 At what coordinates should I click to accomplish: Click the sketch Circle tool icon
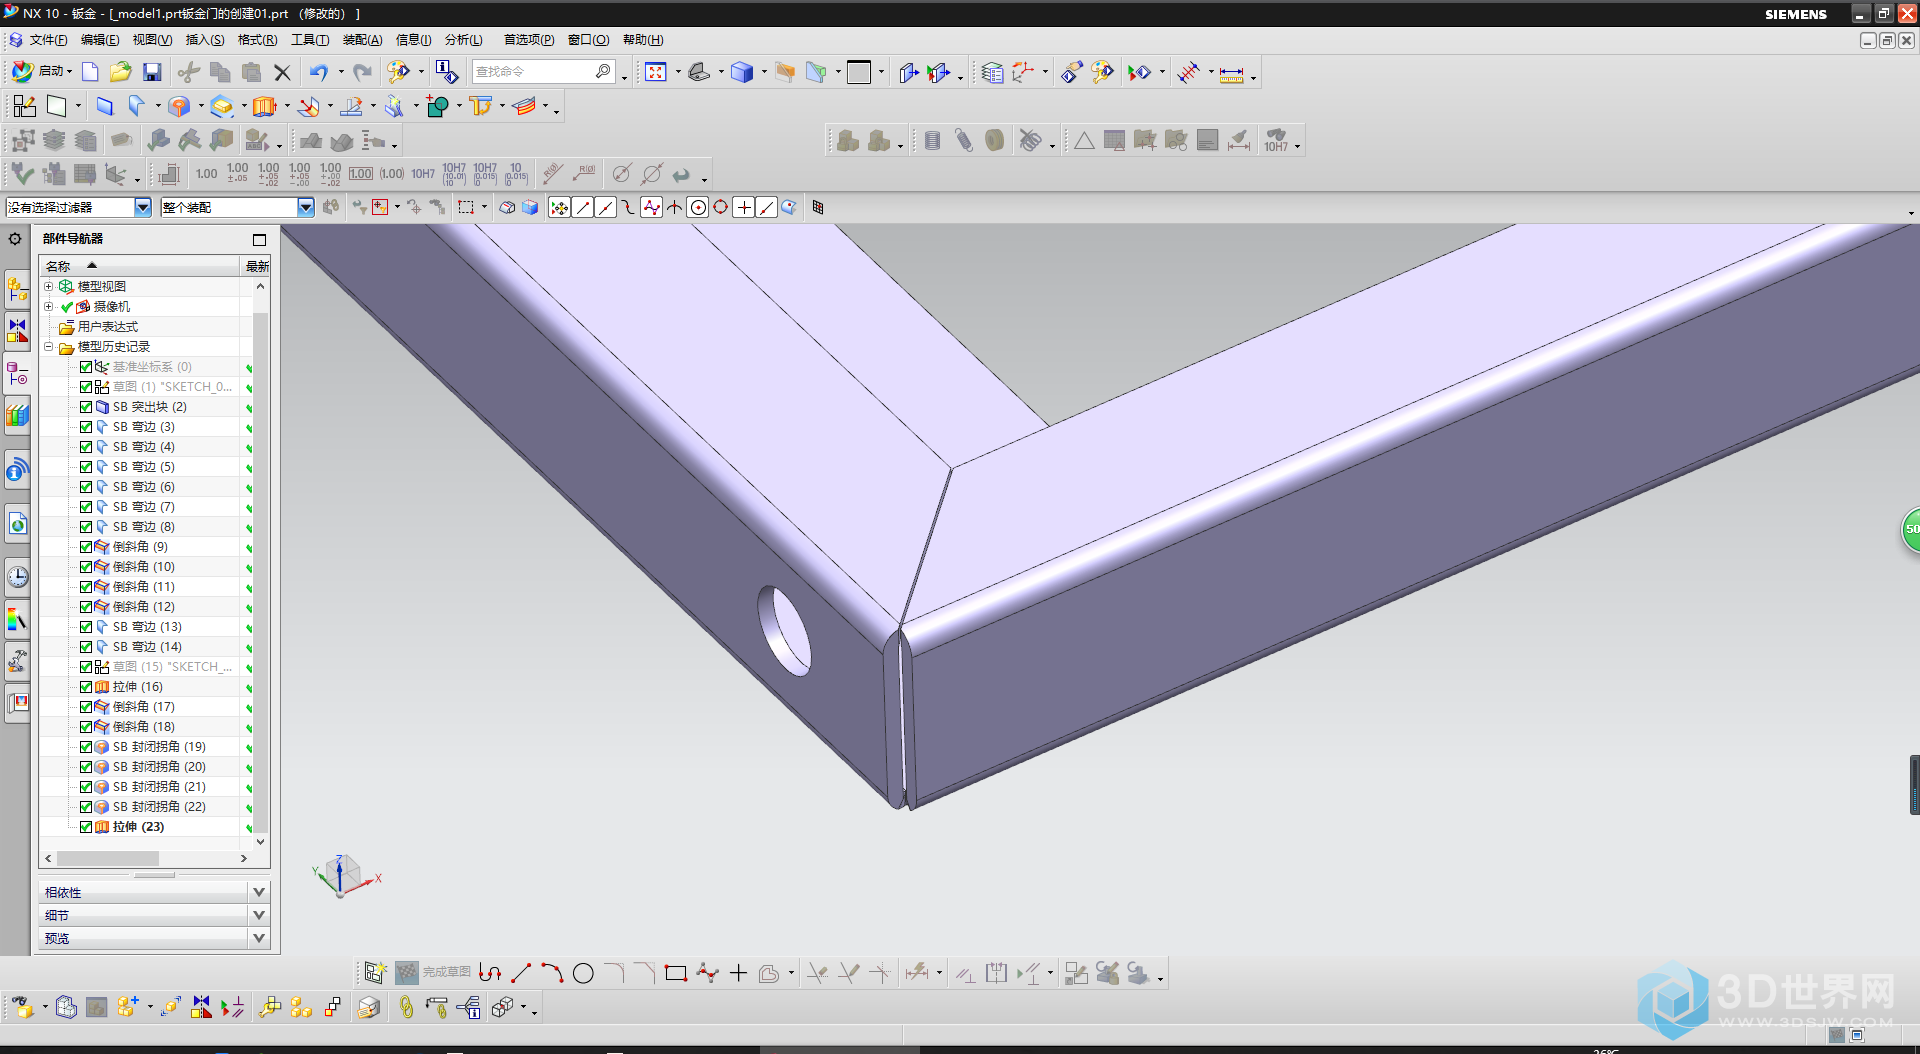[583, 973]
